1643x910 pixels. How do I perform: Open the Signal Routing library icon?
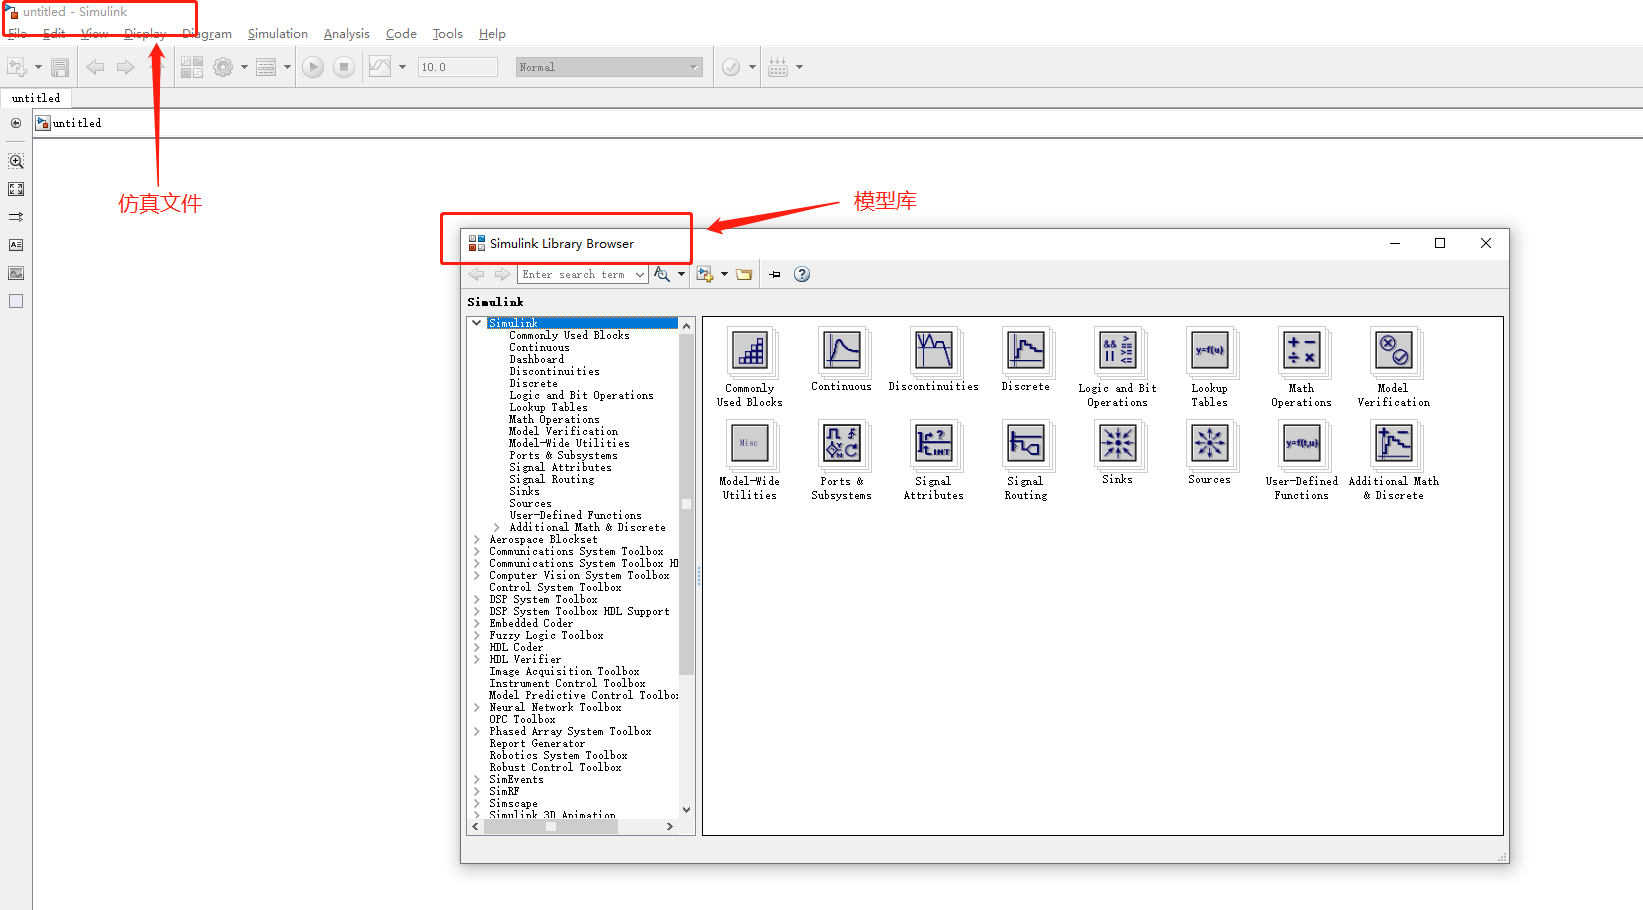pos(1026,444)
